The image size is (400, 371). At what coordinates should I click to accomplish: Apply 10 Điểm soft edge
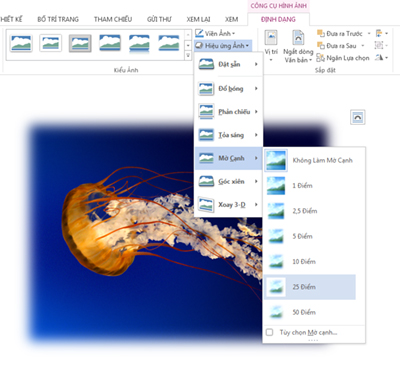310,262
